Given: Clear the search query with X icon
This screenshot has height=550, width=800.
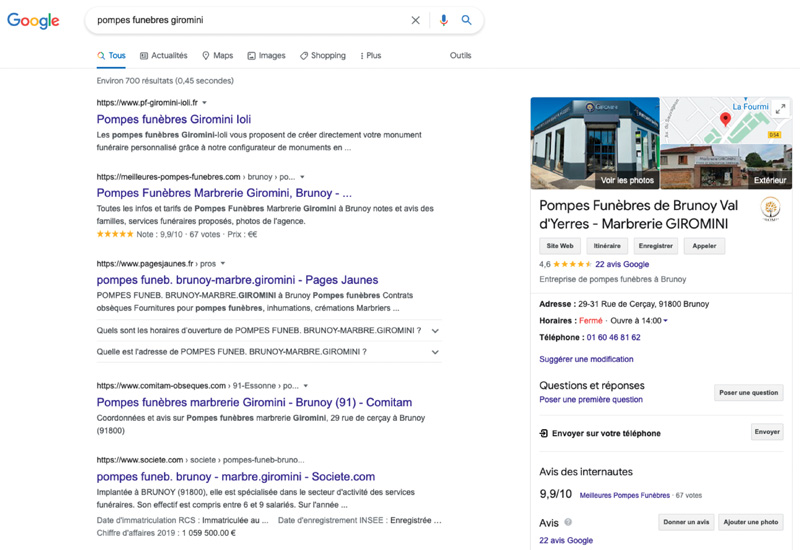Looking at the screenshot, I should [416, 20].
